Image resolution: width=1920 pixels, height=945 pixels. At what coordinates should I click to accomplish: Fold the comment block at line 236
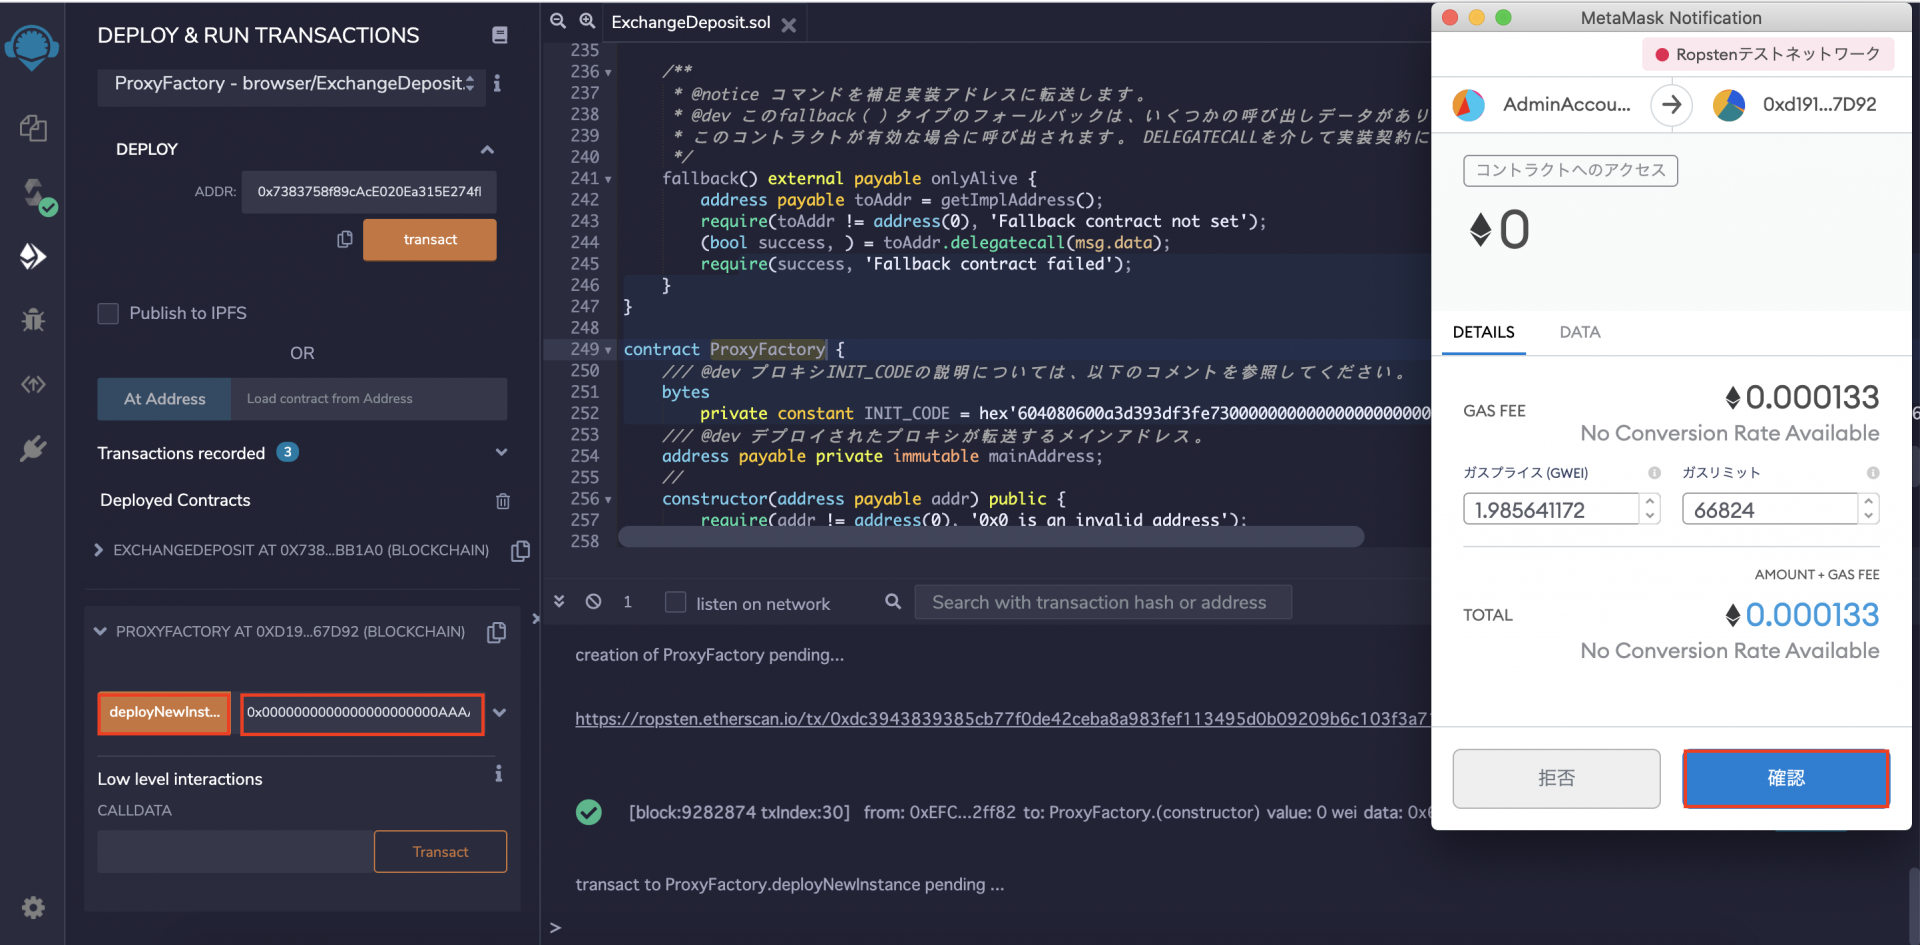608,73
